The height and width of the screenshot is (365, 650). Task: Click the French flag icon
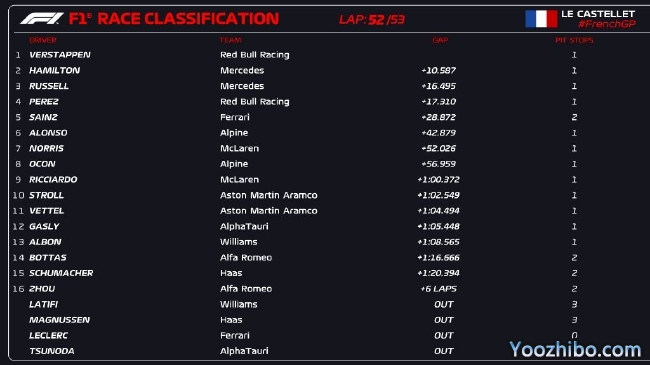coord(541,19)
